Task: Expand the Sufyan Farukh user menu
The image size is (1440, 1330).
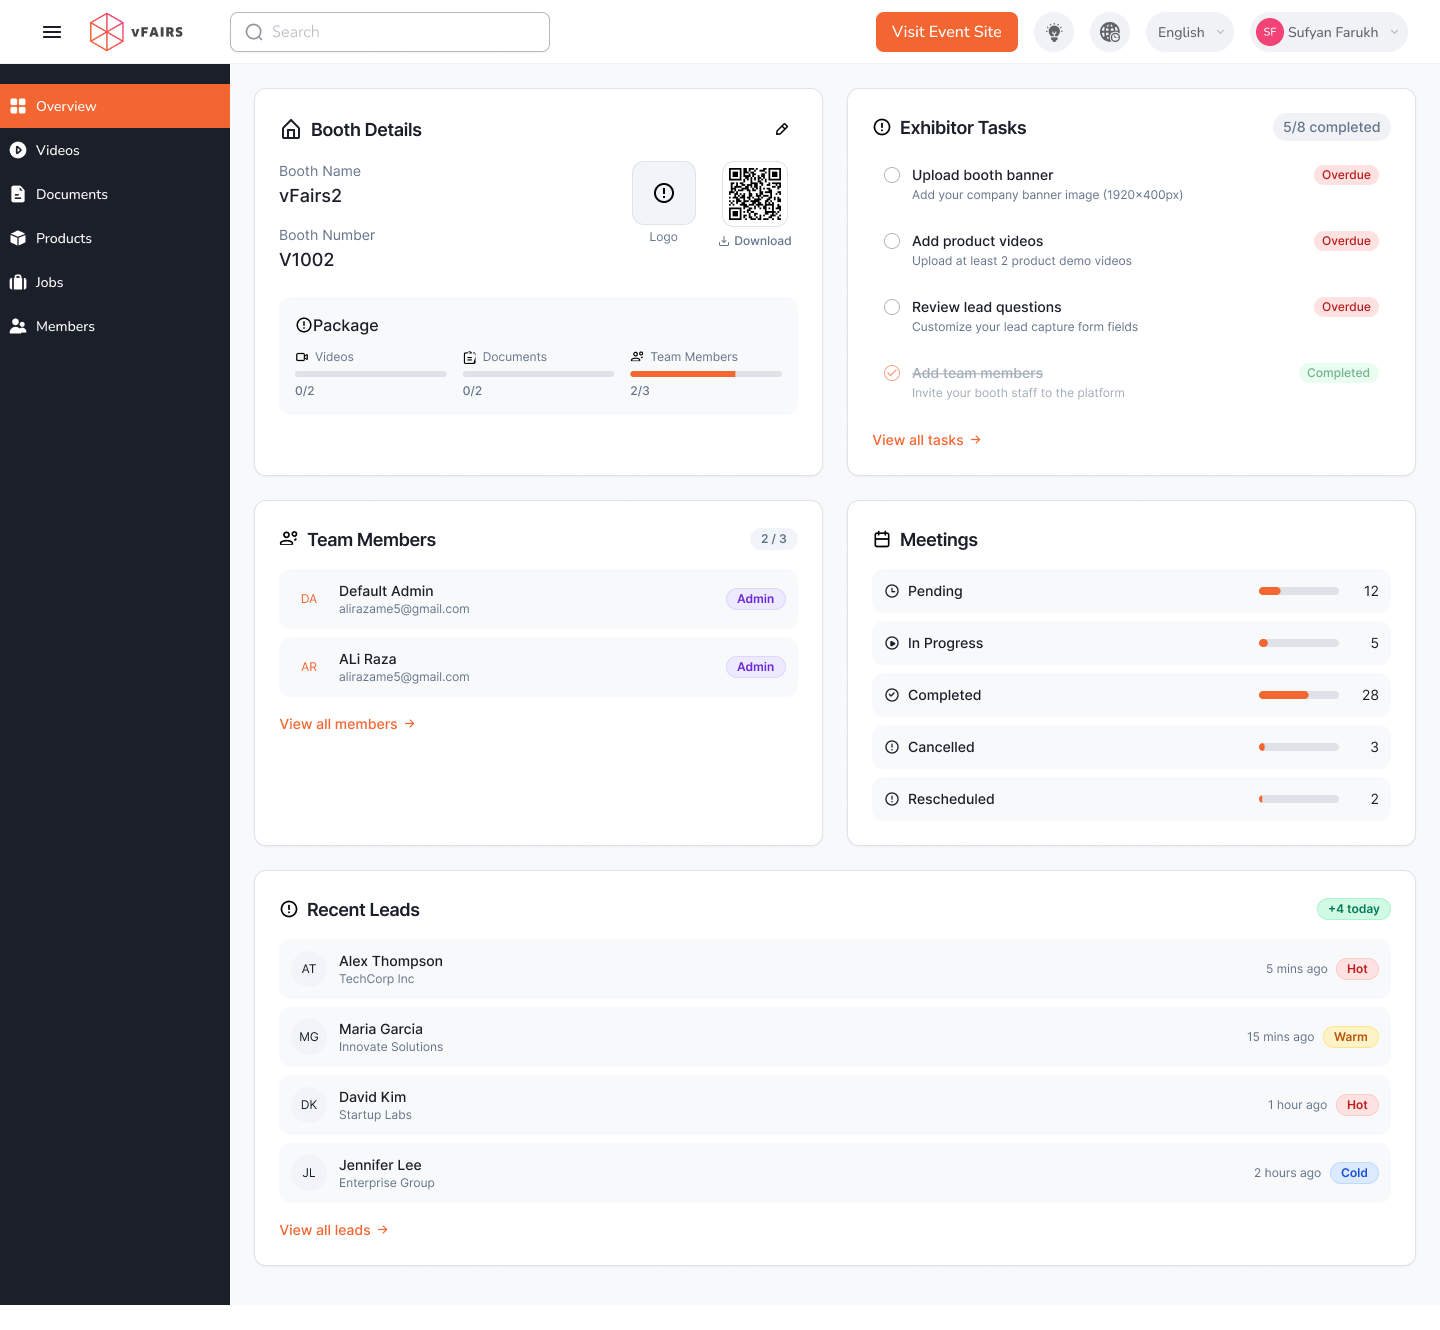Action: [x=1329, y=32]
